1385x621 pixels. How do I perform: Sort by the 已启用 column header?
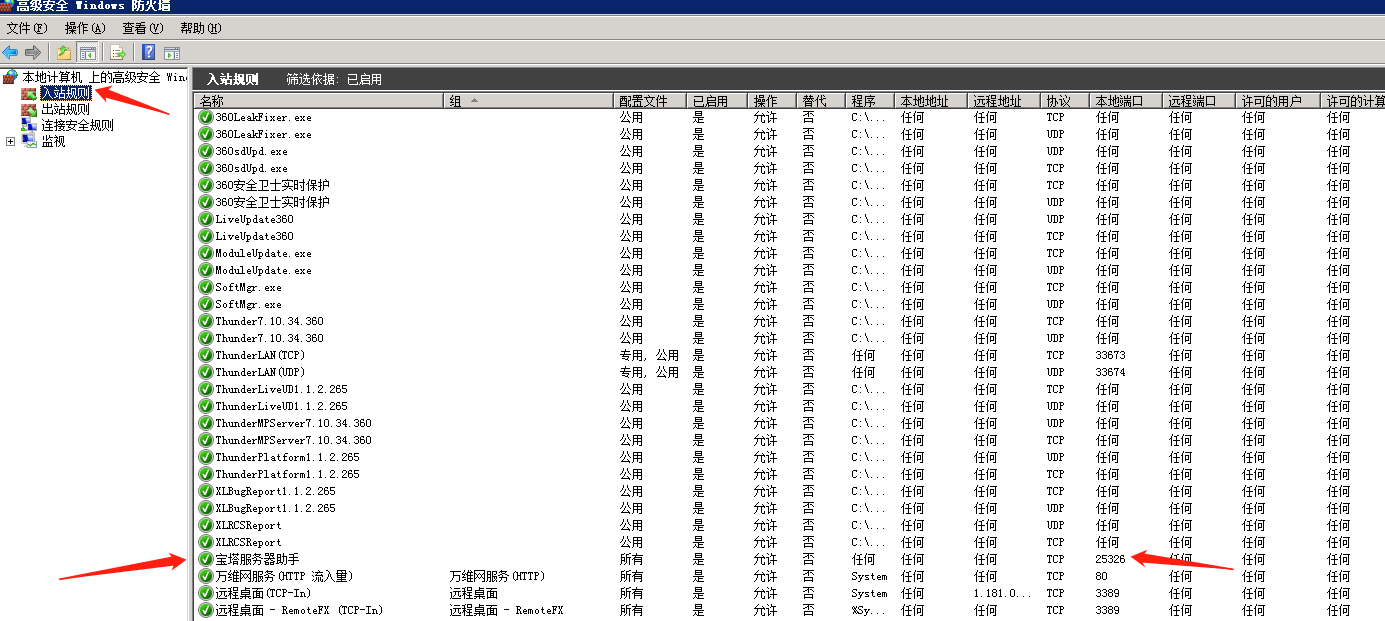pos(716,101)
